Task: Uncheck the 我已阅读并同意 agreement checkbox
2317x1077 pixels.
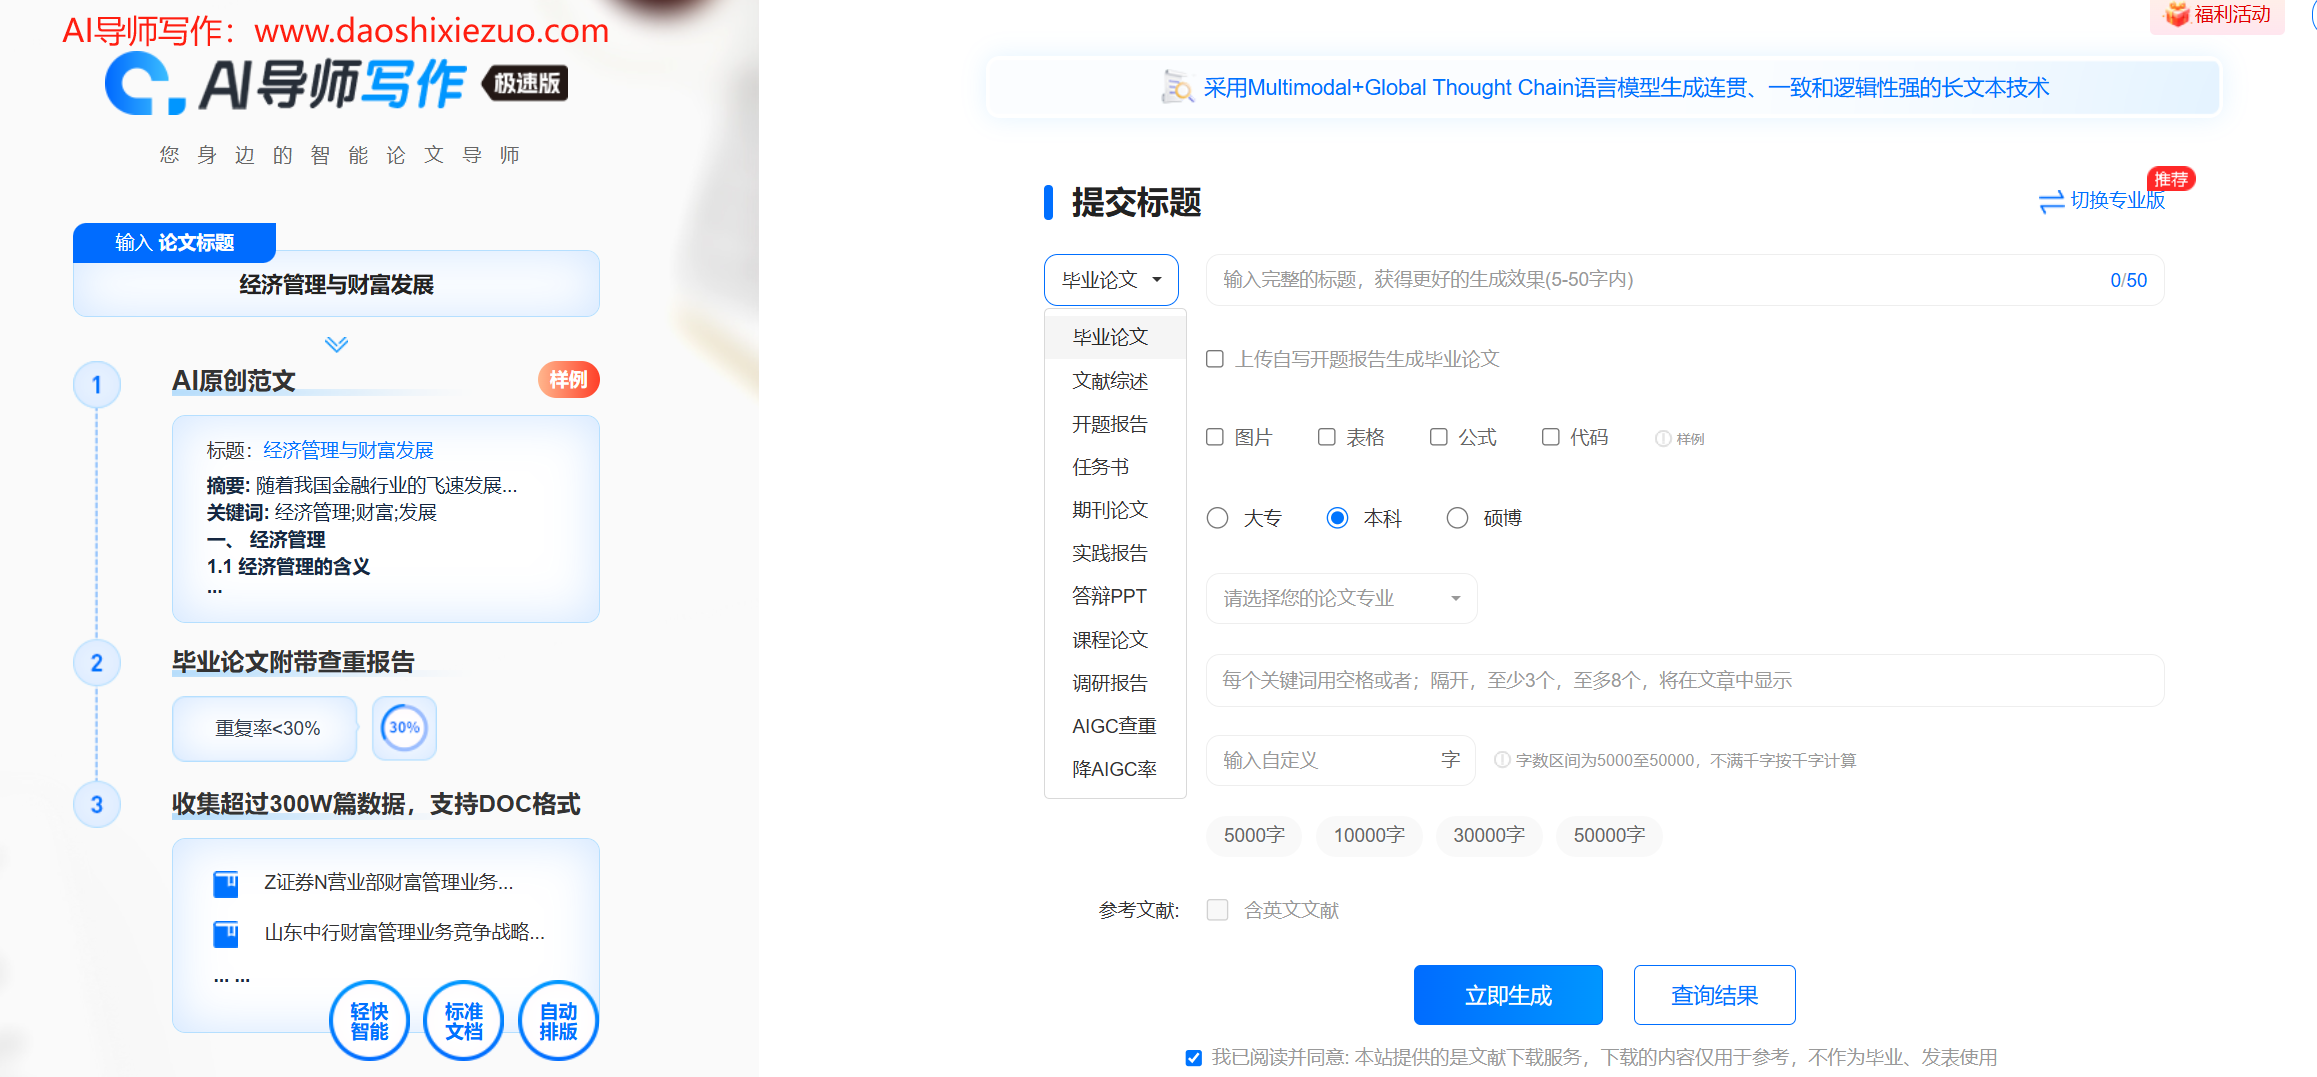Action: pyautogui.click(x=1194, y=1058)
